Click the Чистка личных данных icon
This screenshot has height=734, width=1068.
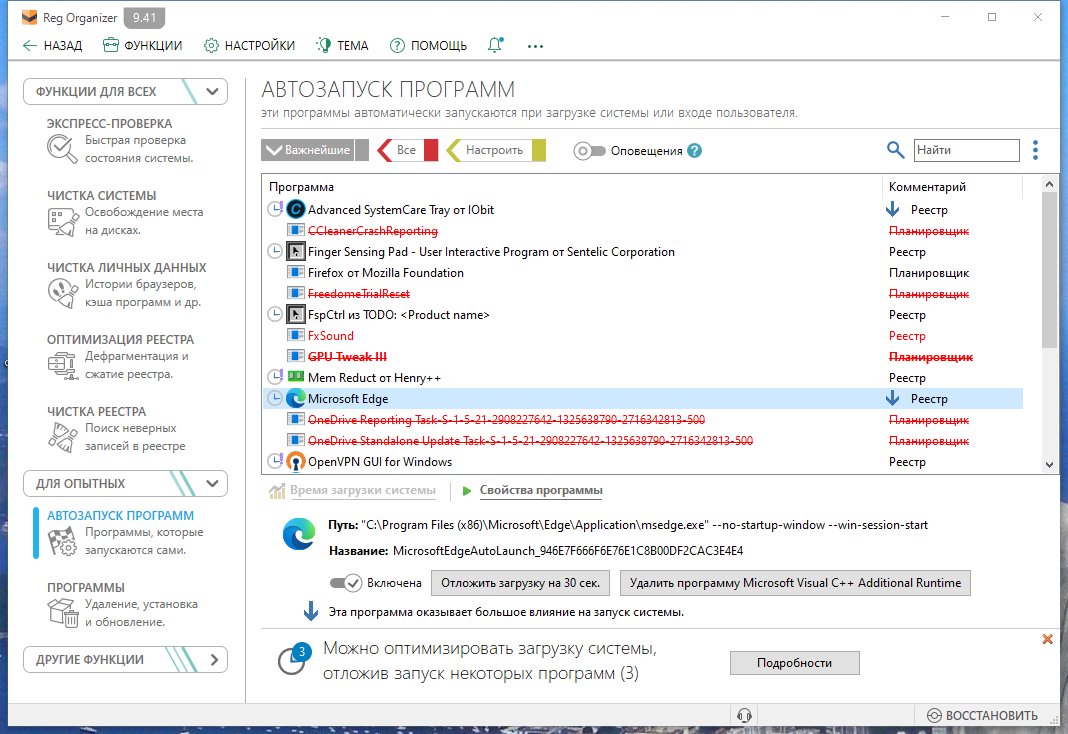click(63, 293)
